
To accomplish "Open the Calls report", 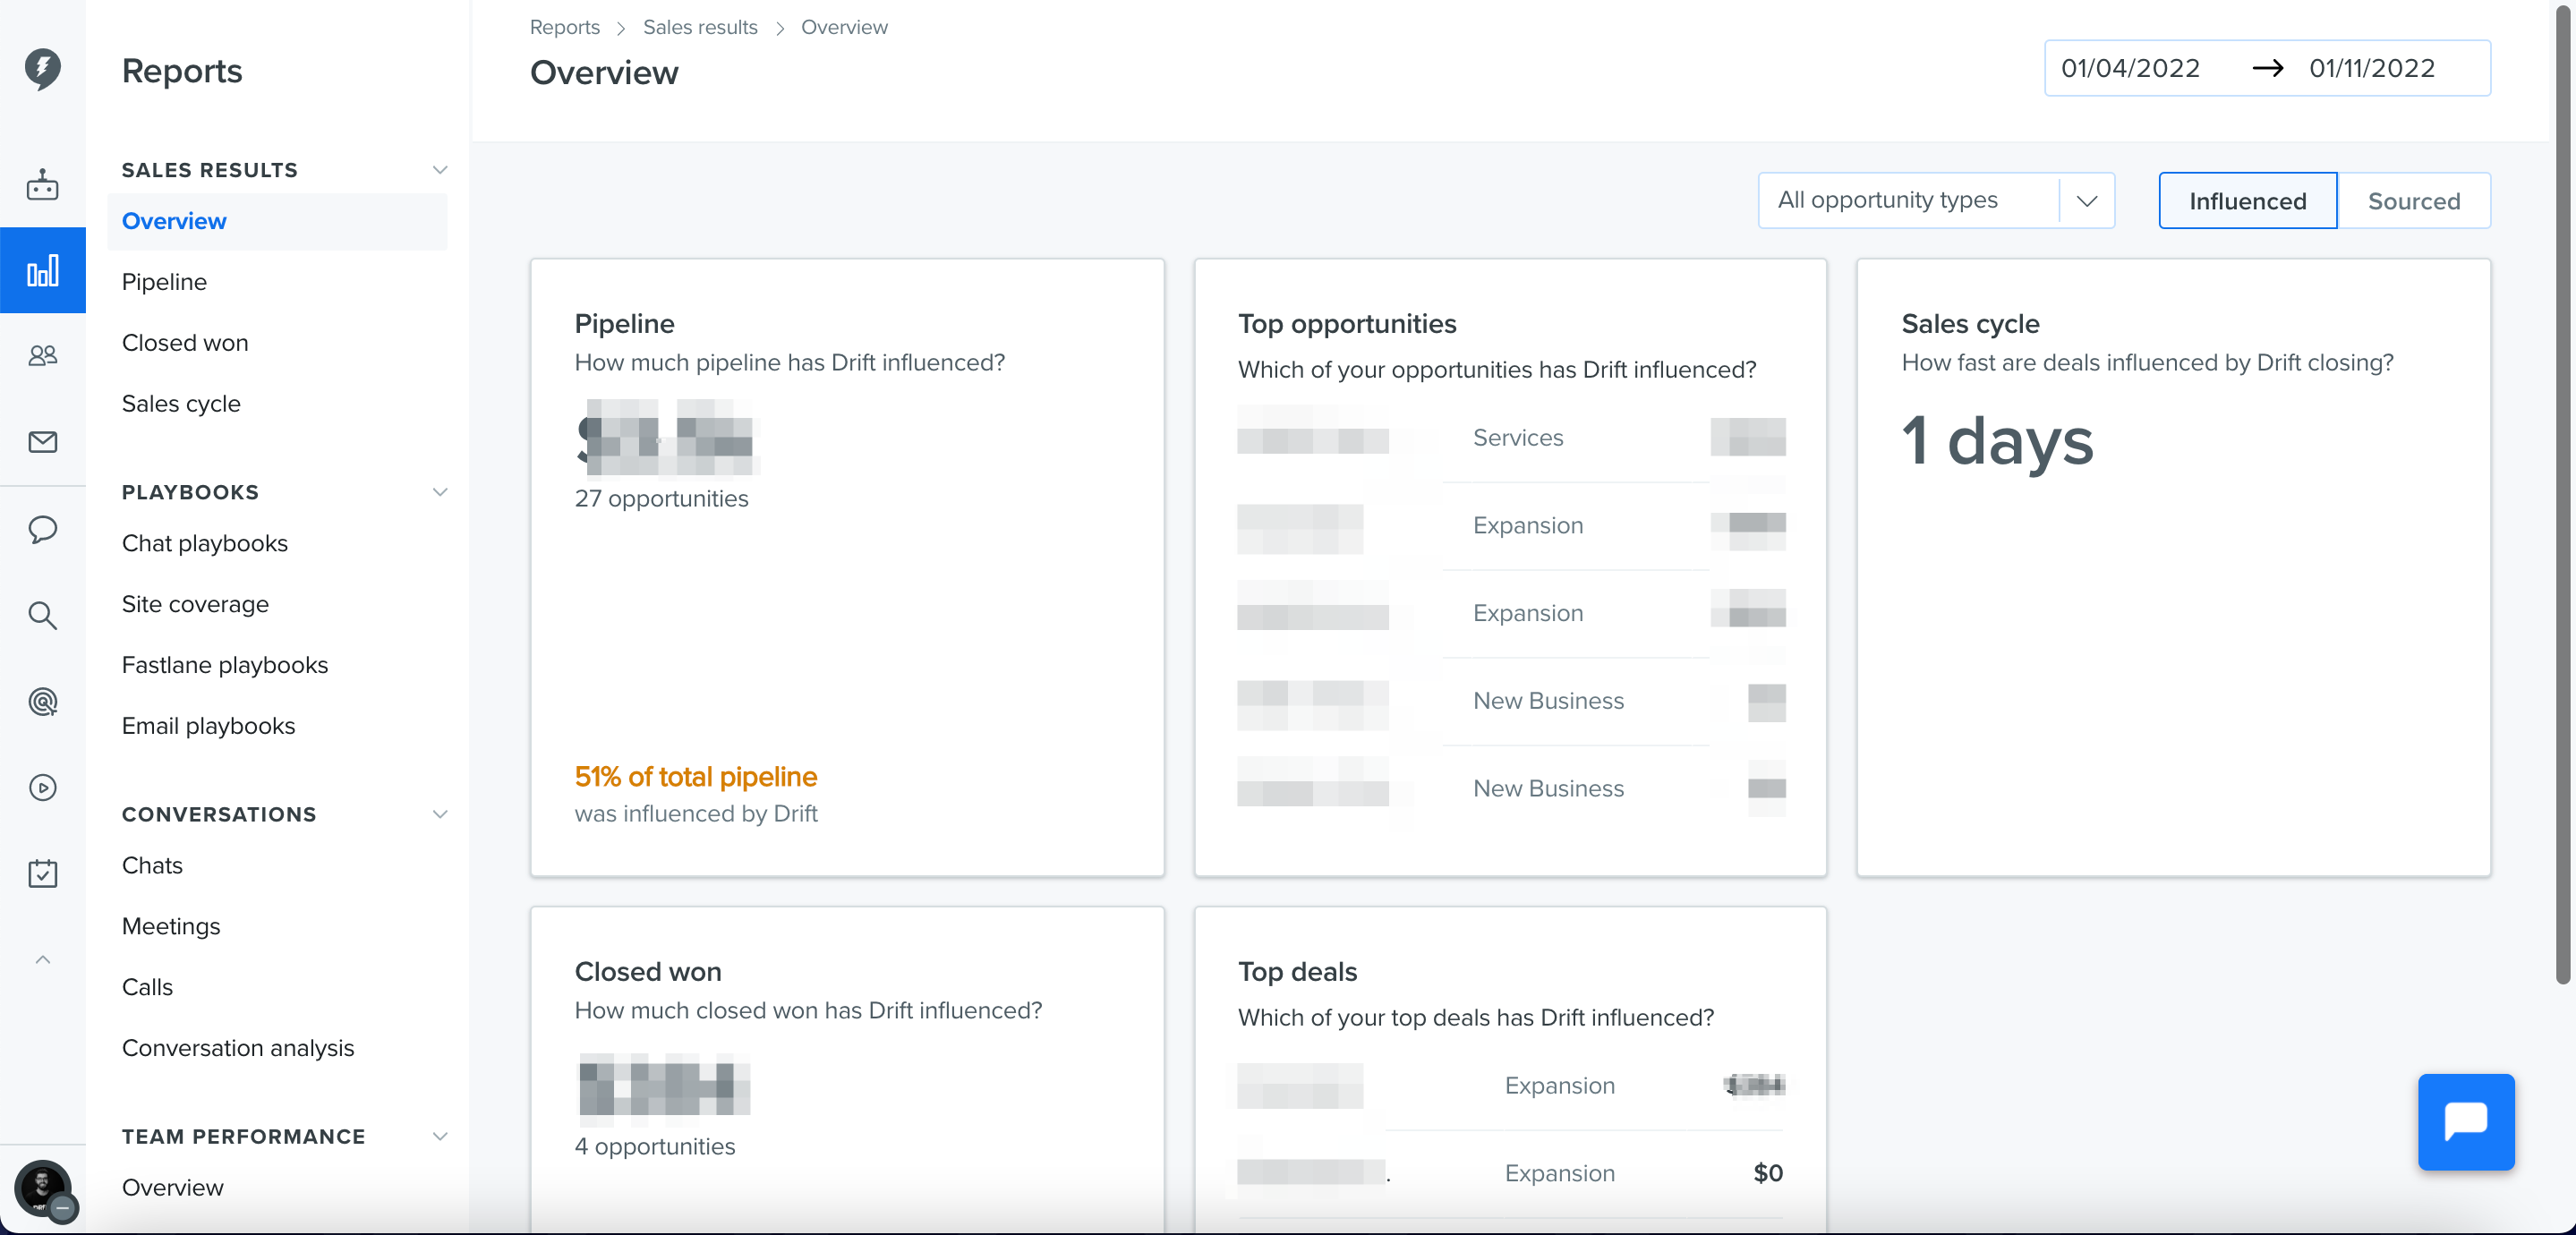I will tap(147, 987).
